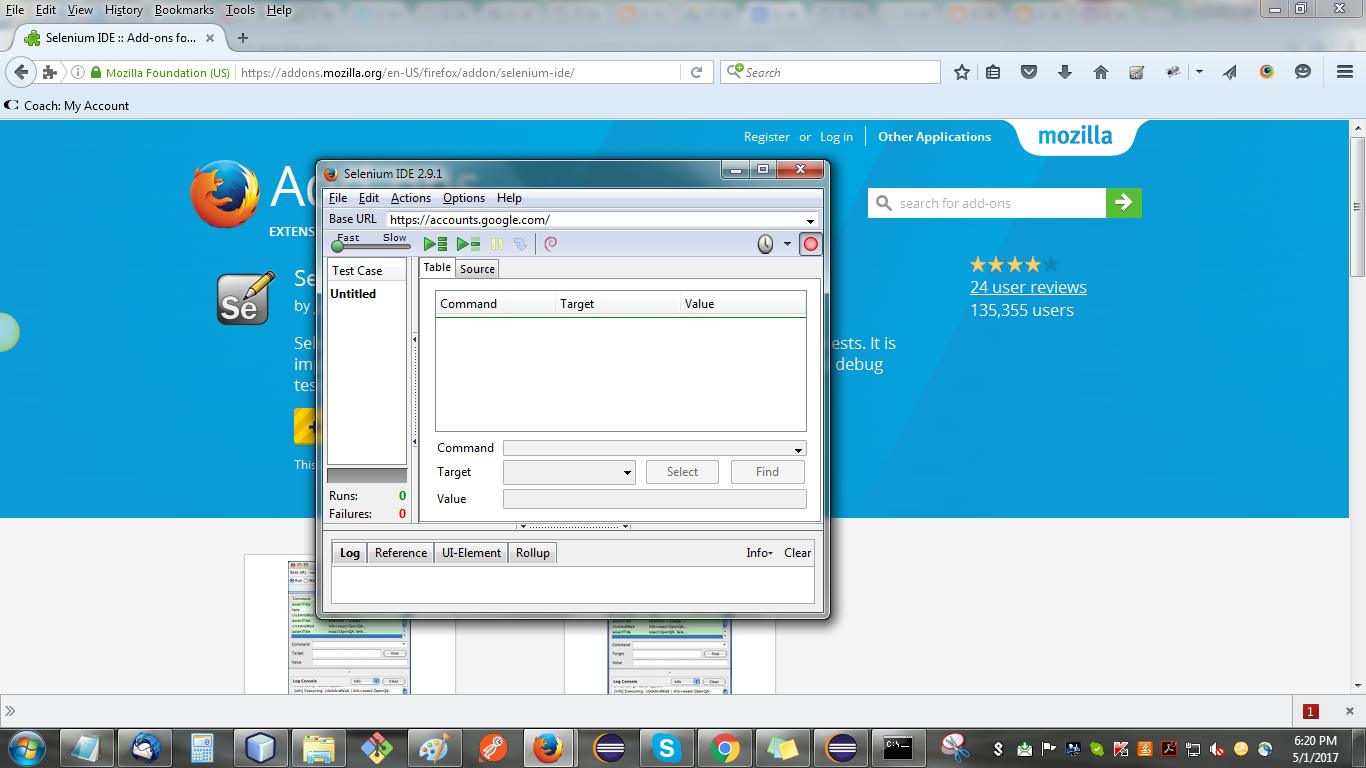Switch to the Source tab
Image resolution: width=1366 pixels, height=768 pixels.
point(477,269)
